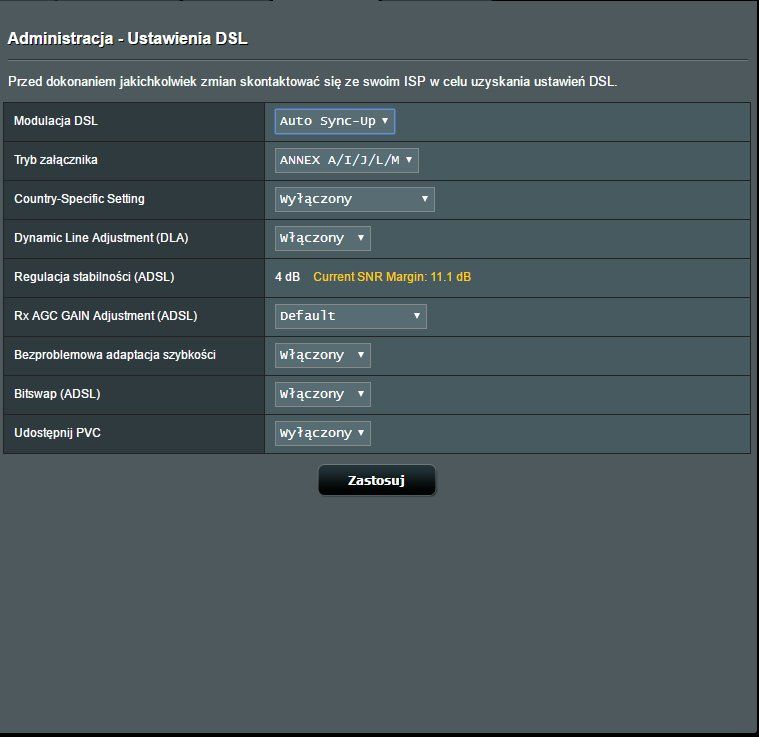Expand the Tryb załącznika ANNEX selector
The image size is (759, 737).
(346, 160)
